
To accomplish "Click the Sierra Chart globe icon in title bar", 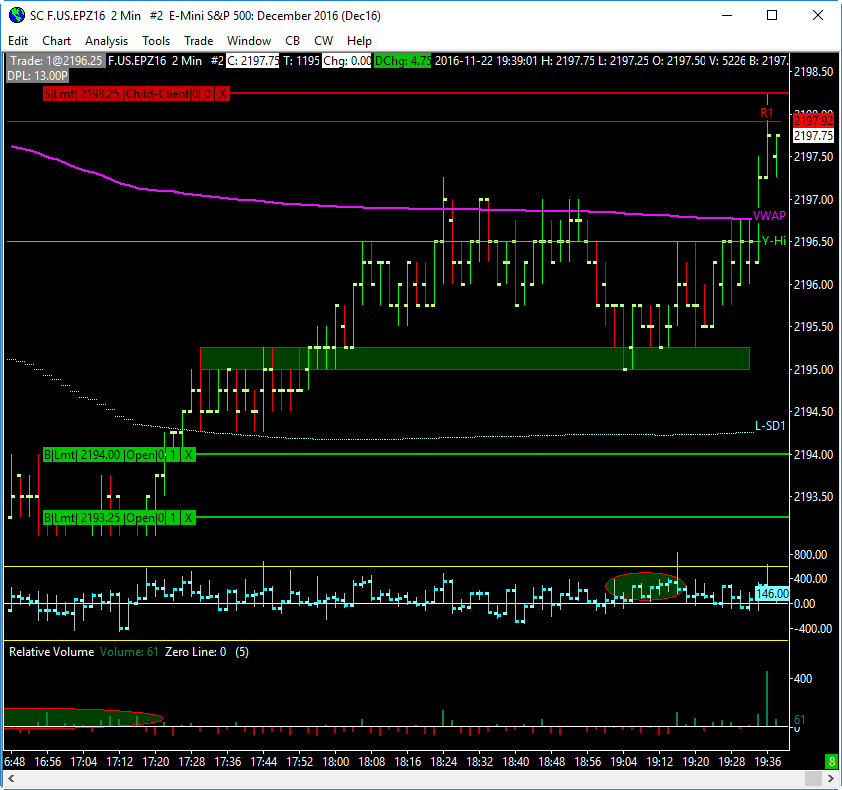I will 17,15.
